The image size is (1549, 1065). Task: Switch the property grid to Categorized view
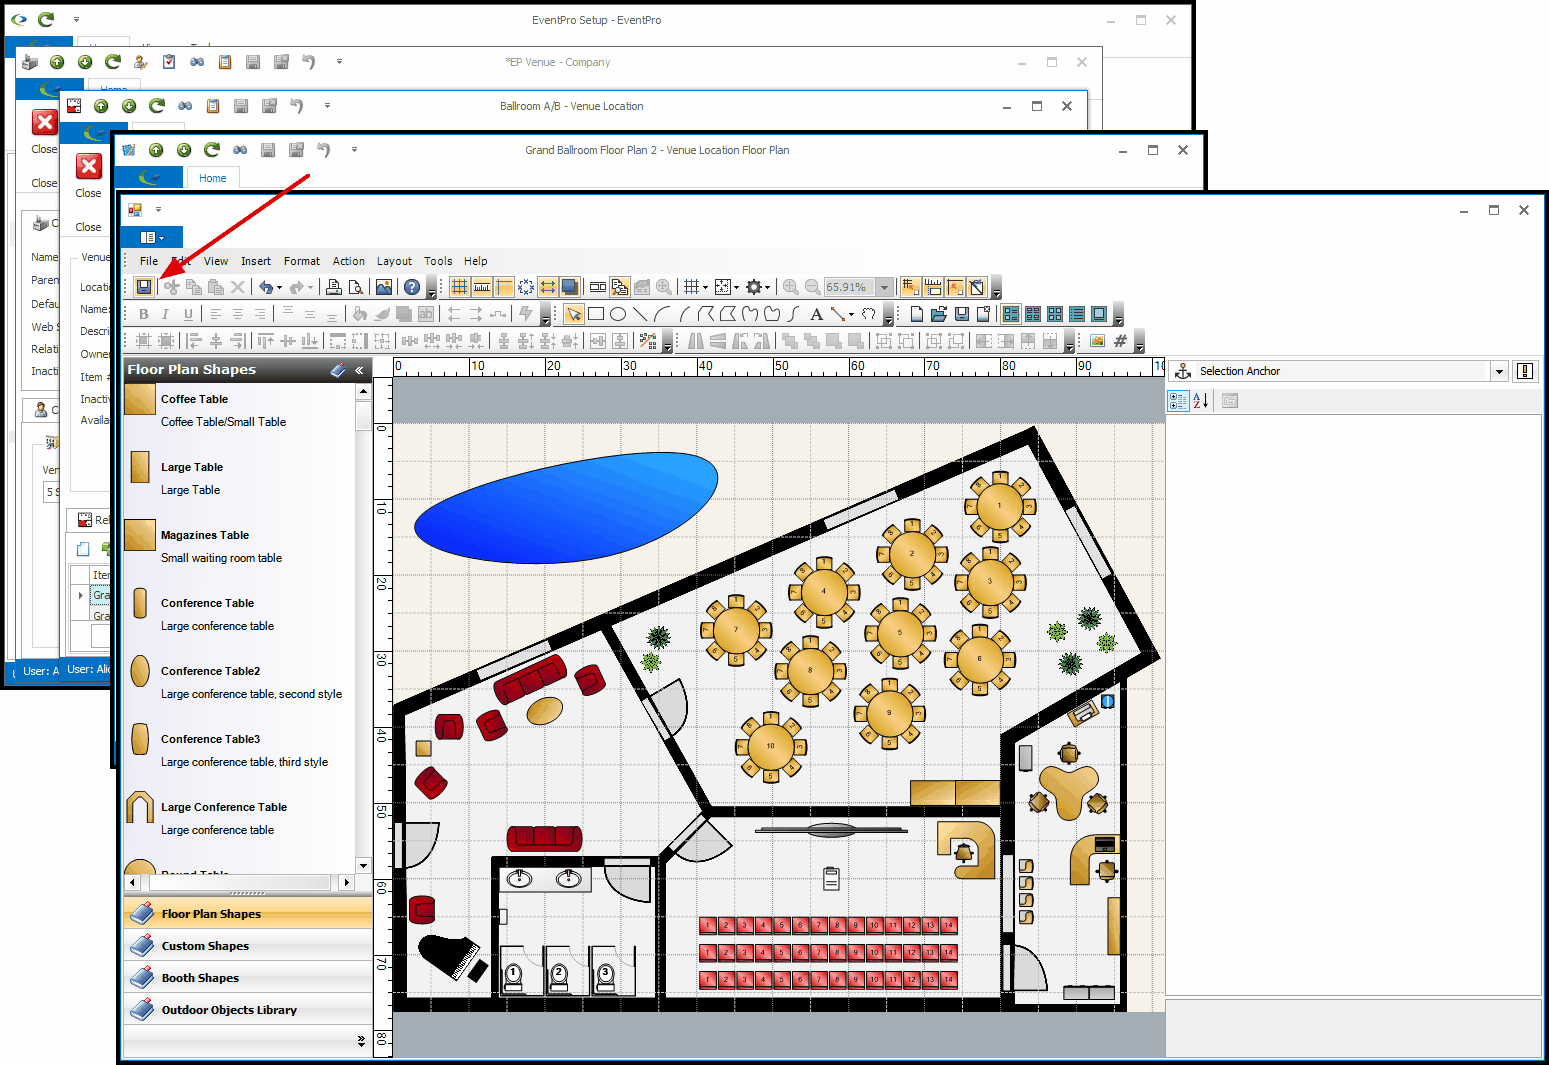point(1179,401)
